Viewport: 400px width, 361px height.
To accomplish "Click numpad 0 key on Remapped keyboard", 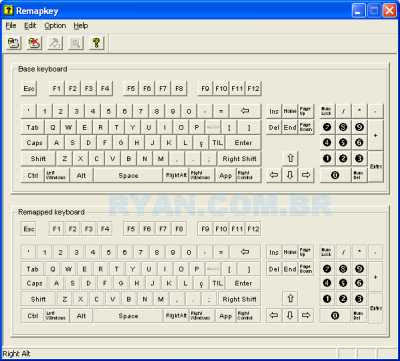I will [335, 315].
